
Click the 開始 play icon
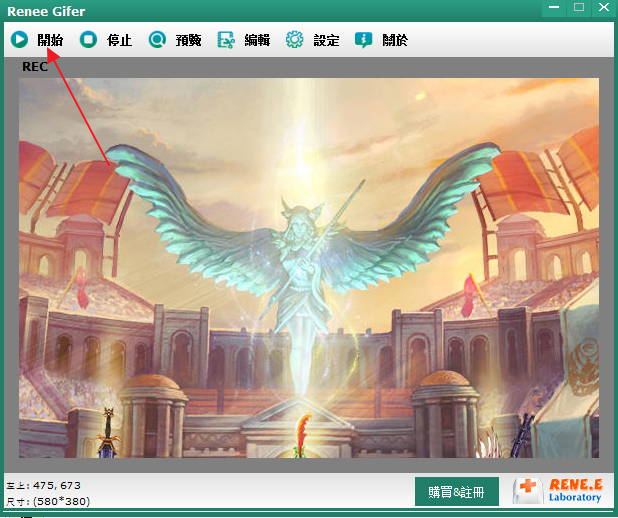coord(19,40)
